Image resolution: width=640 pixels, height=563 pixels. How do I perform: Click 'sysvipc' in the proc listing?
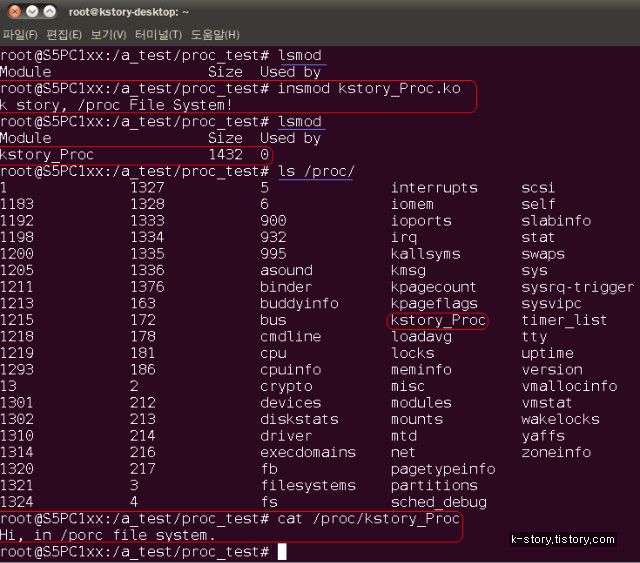click(x=552, y=304)
